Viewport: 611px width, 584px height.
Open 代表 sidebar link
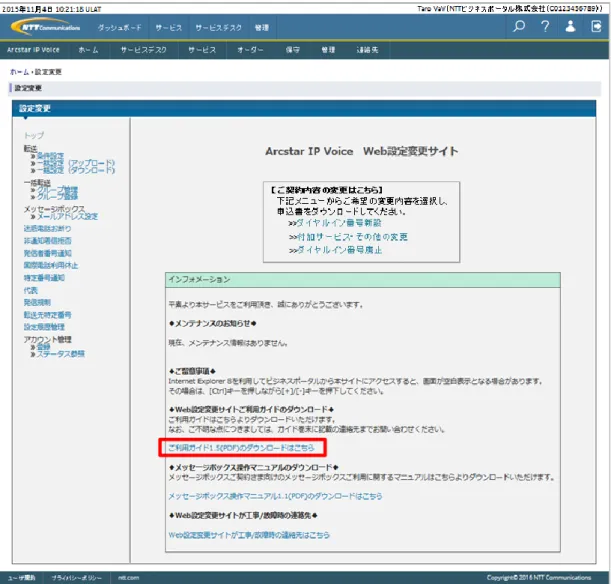click(x=31, y=290)
